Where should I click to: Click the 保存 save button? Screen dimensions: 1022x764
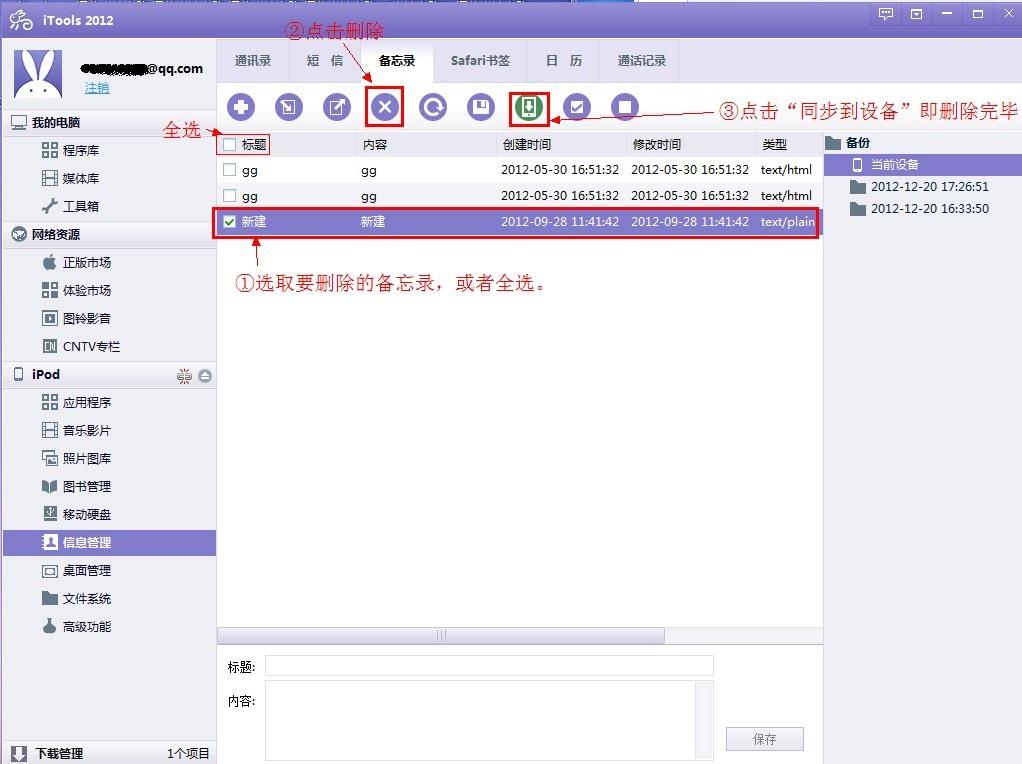[x=764, y=739]
